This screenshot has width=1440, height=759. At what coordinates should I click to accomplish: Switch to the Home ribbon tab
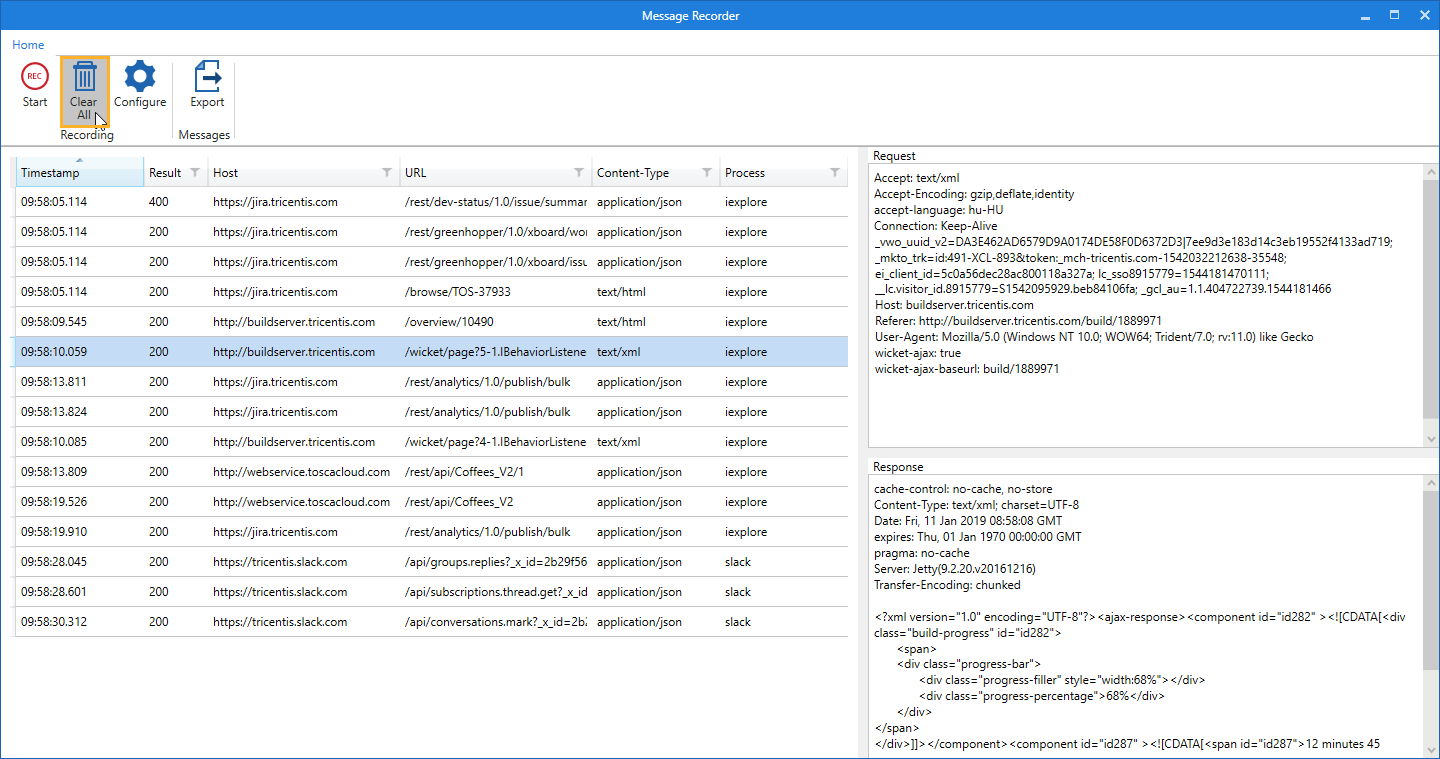click(28, 45)
